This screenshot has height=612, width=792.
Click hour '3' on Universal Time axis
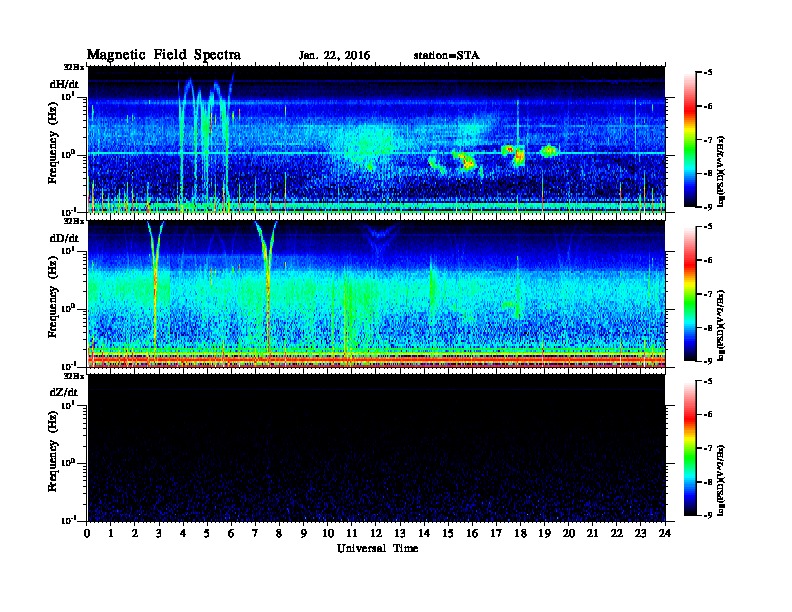point(159,533)
